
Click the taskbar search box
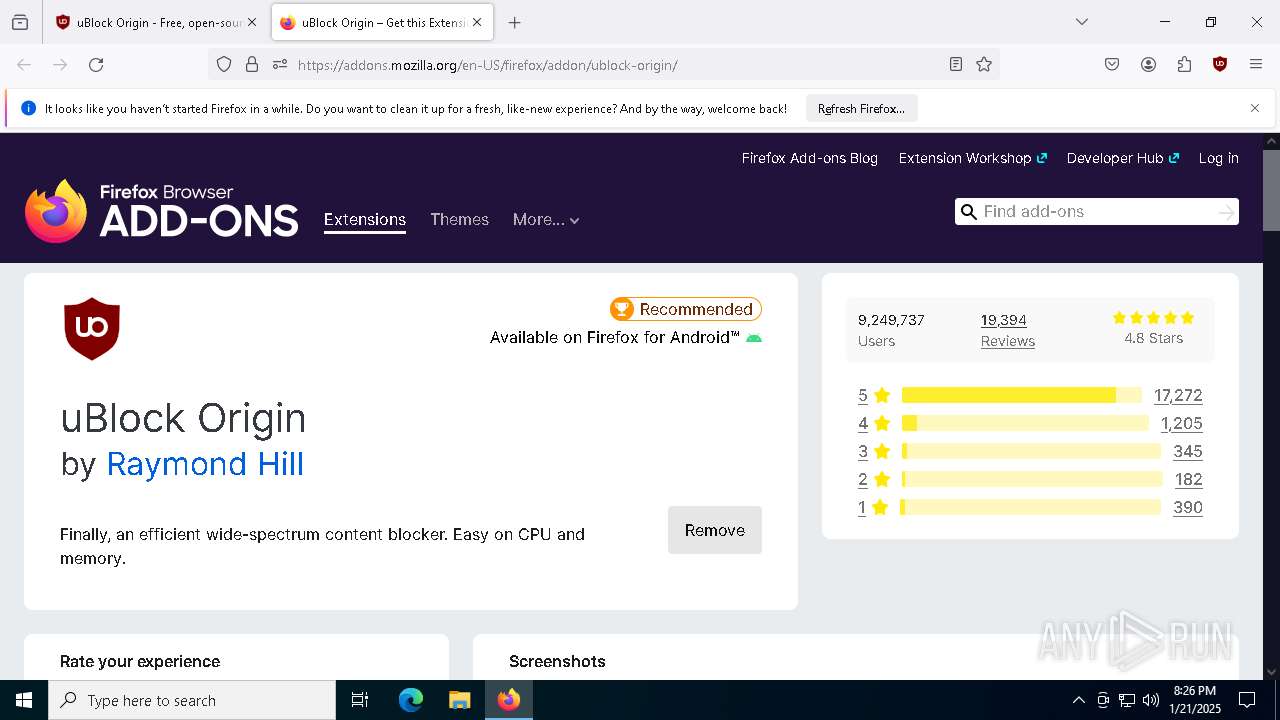click(x=192, y=700)
